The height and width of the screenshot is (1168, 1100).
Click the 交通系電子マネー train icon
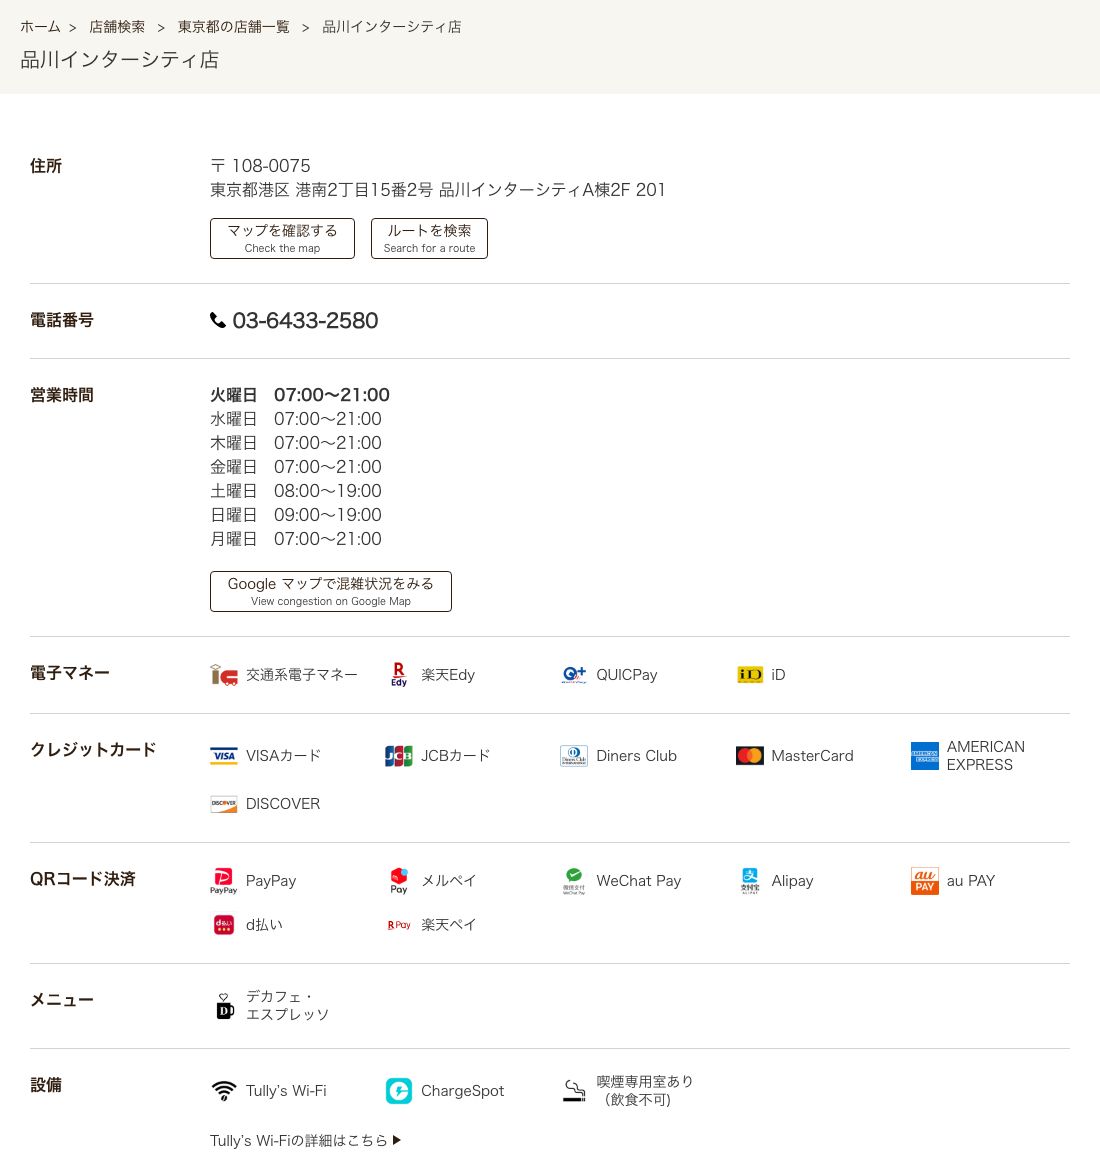point(223,675)
